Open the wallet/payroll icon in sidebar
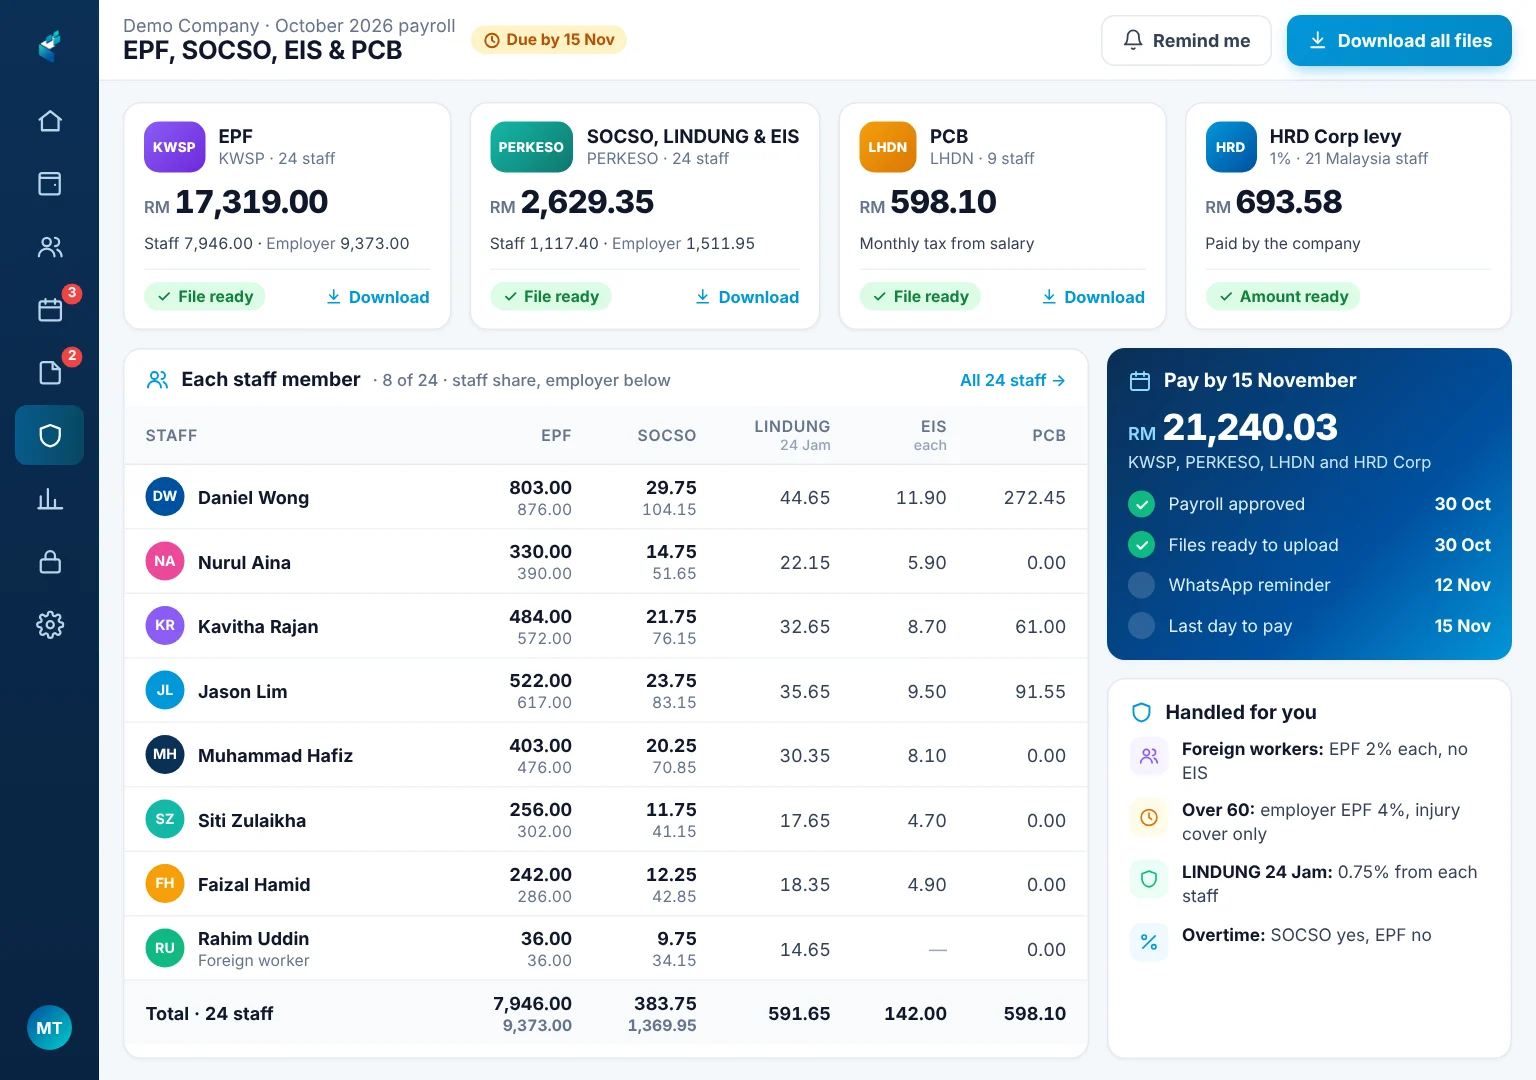This screenshot has height=1080, width=1536. click(50, 184)
